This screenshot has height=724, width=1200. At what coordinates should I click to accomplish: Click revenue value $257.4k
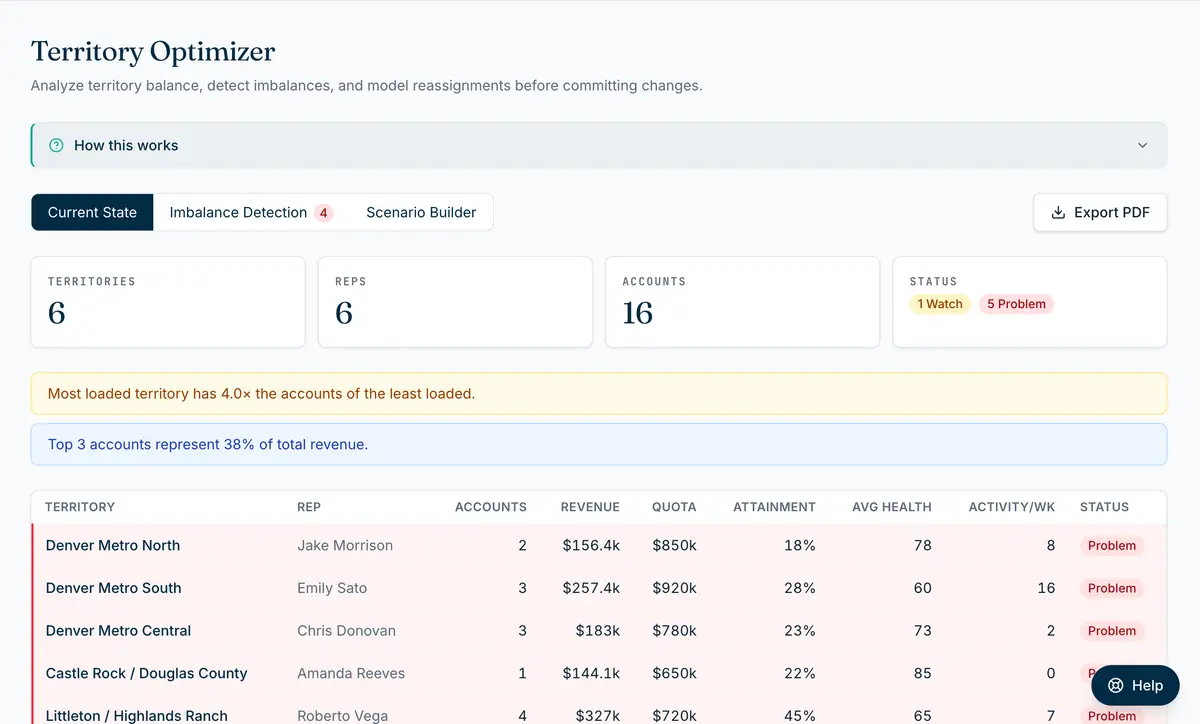591,588
